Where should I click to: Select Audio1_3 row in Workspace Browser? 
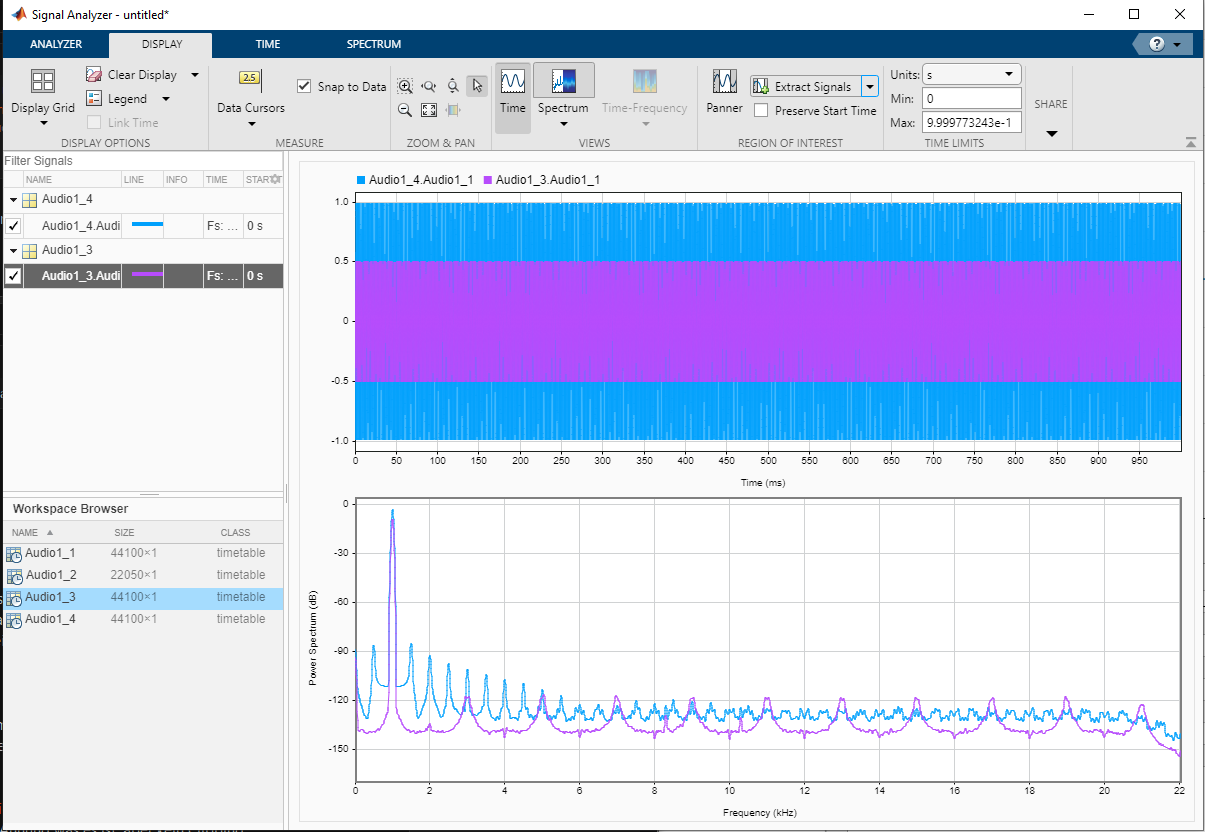(142, 597)
